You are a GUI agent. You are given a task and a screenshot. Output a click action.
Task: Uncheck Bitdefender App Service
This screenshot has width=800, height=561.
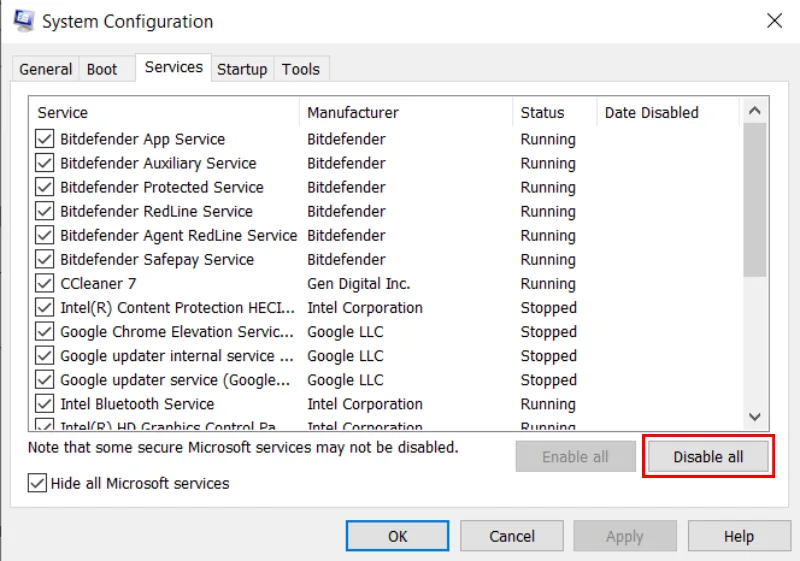point(44,139)
